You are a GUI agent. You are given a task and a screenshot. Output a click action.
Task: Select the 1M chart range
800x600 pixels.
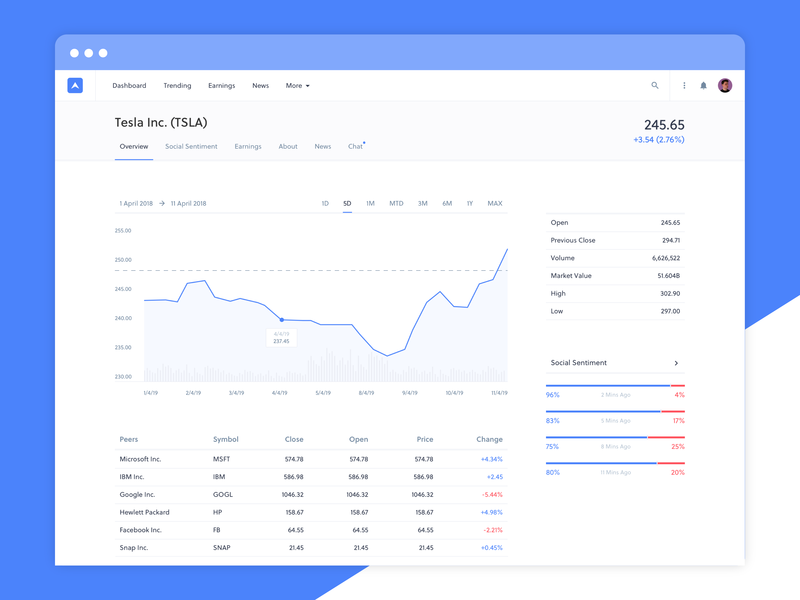click(x=370, y=203)
